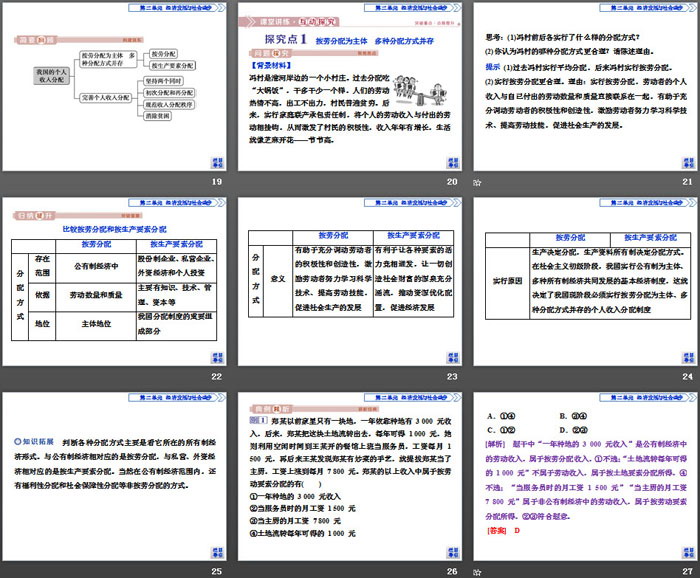This screenshot has height=578, width=700.
Task: Select slide 19 thumbnail with mind map
Action: [x=114, y=87]
